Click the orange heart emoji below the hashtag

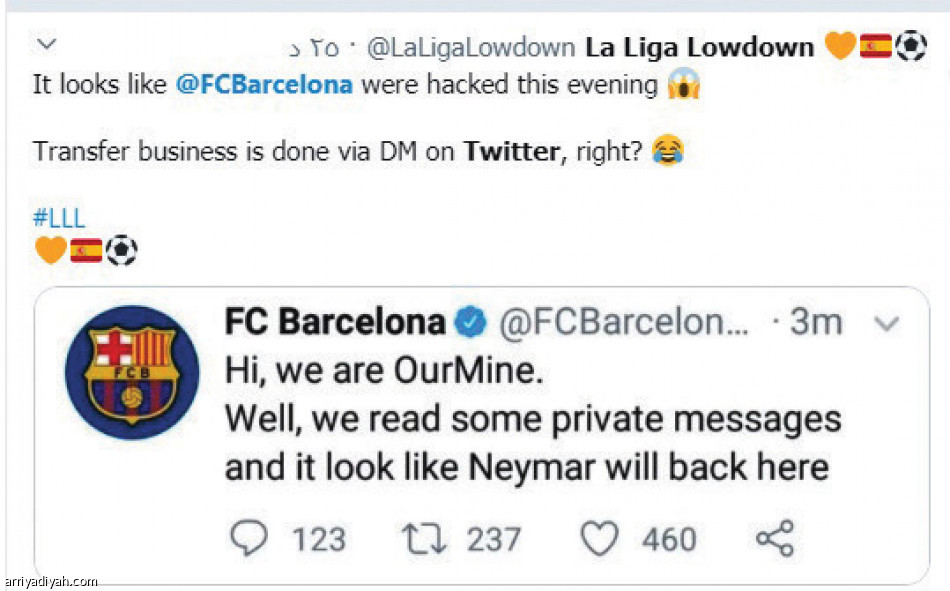49,249
